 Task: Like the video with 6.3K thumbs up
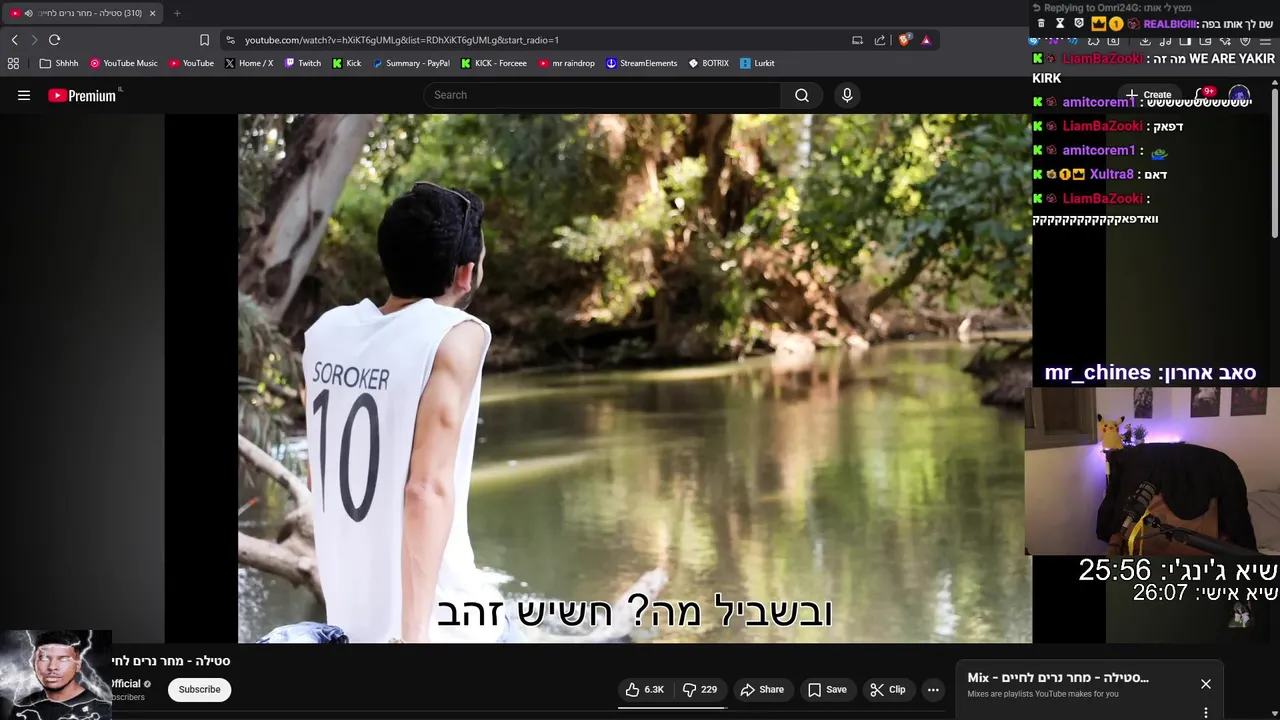pos(644,689)
